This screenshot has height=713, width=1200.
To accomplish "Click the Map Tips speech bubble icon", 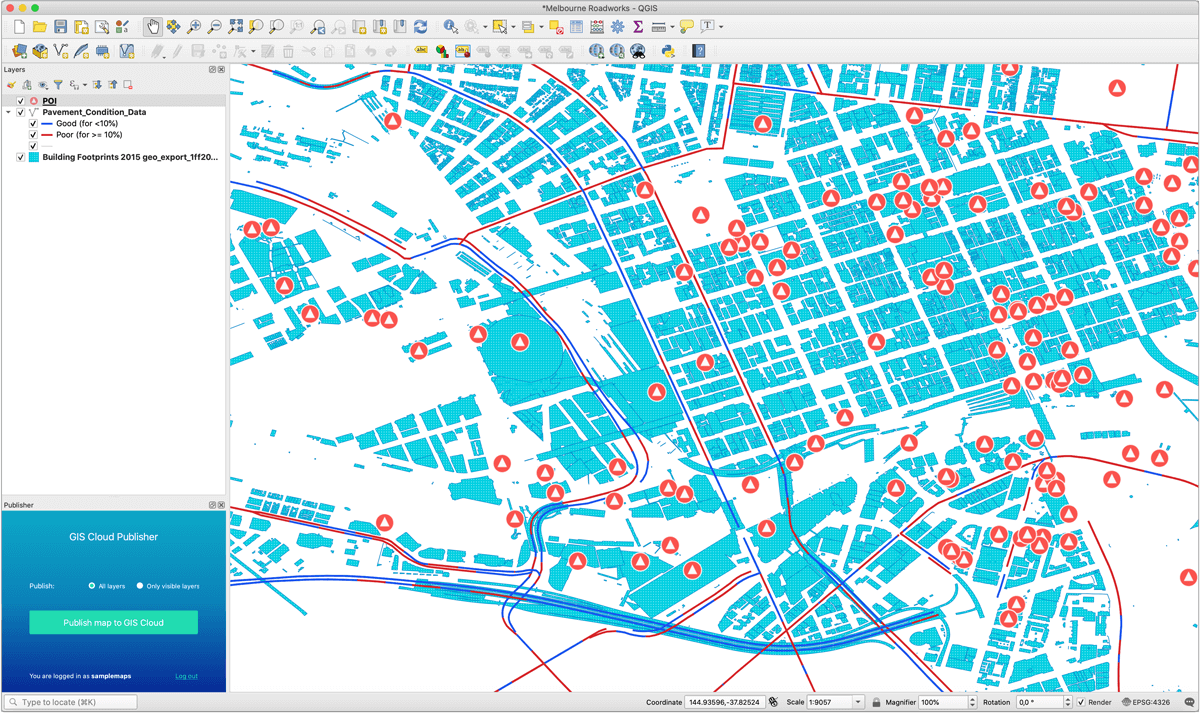I will 686,27.
